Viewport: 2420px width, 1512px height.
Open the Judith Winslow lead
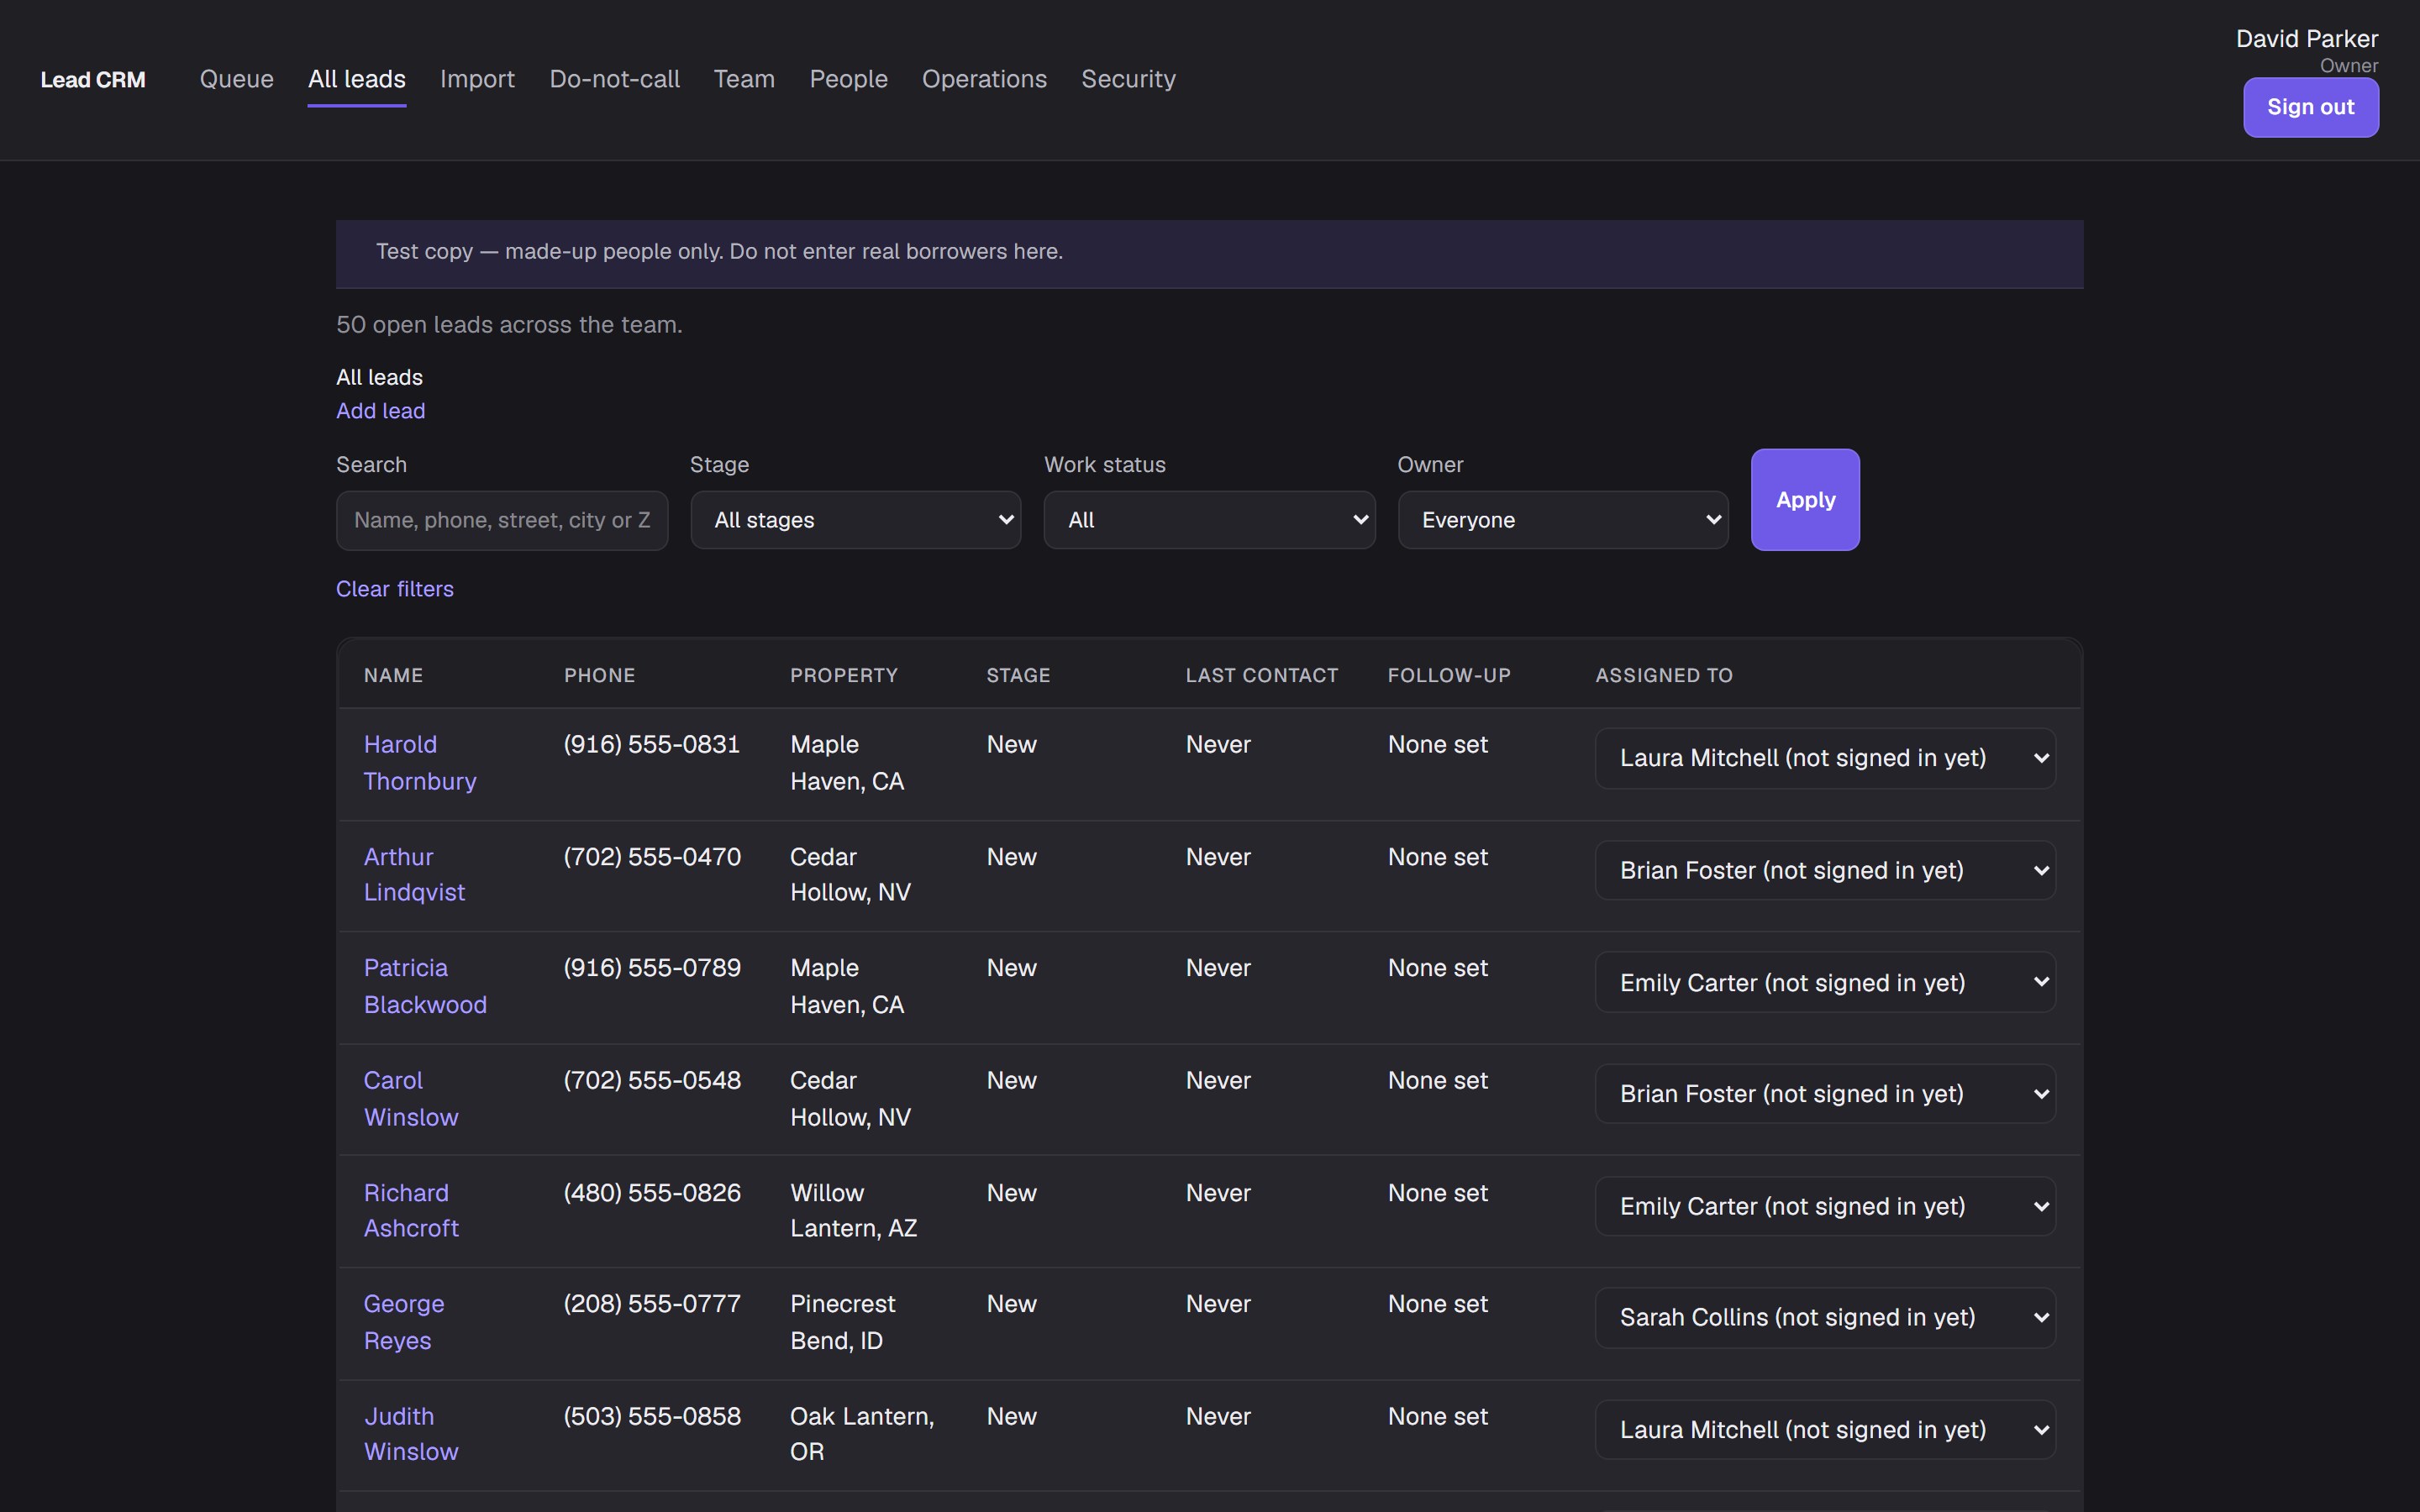[x=411, y=1434]
